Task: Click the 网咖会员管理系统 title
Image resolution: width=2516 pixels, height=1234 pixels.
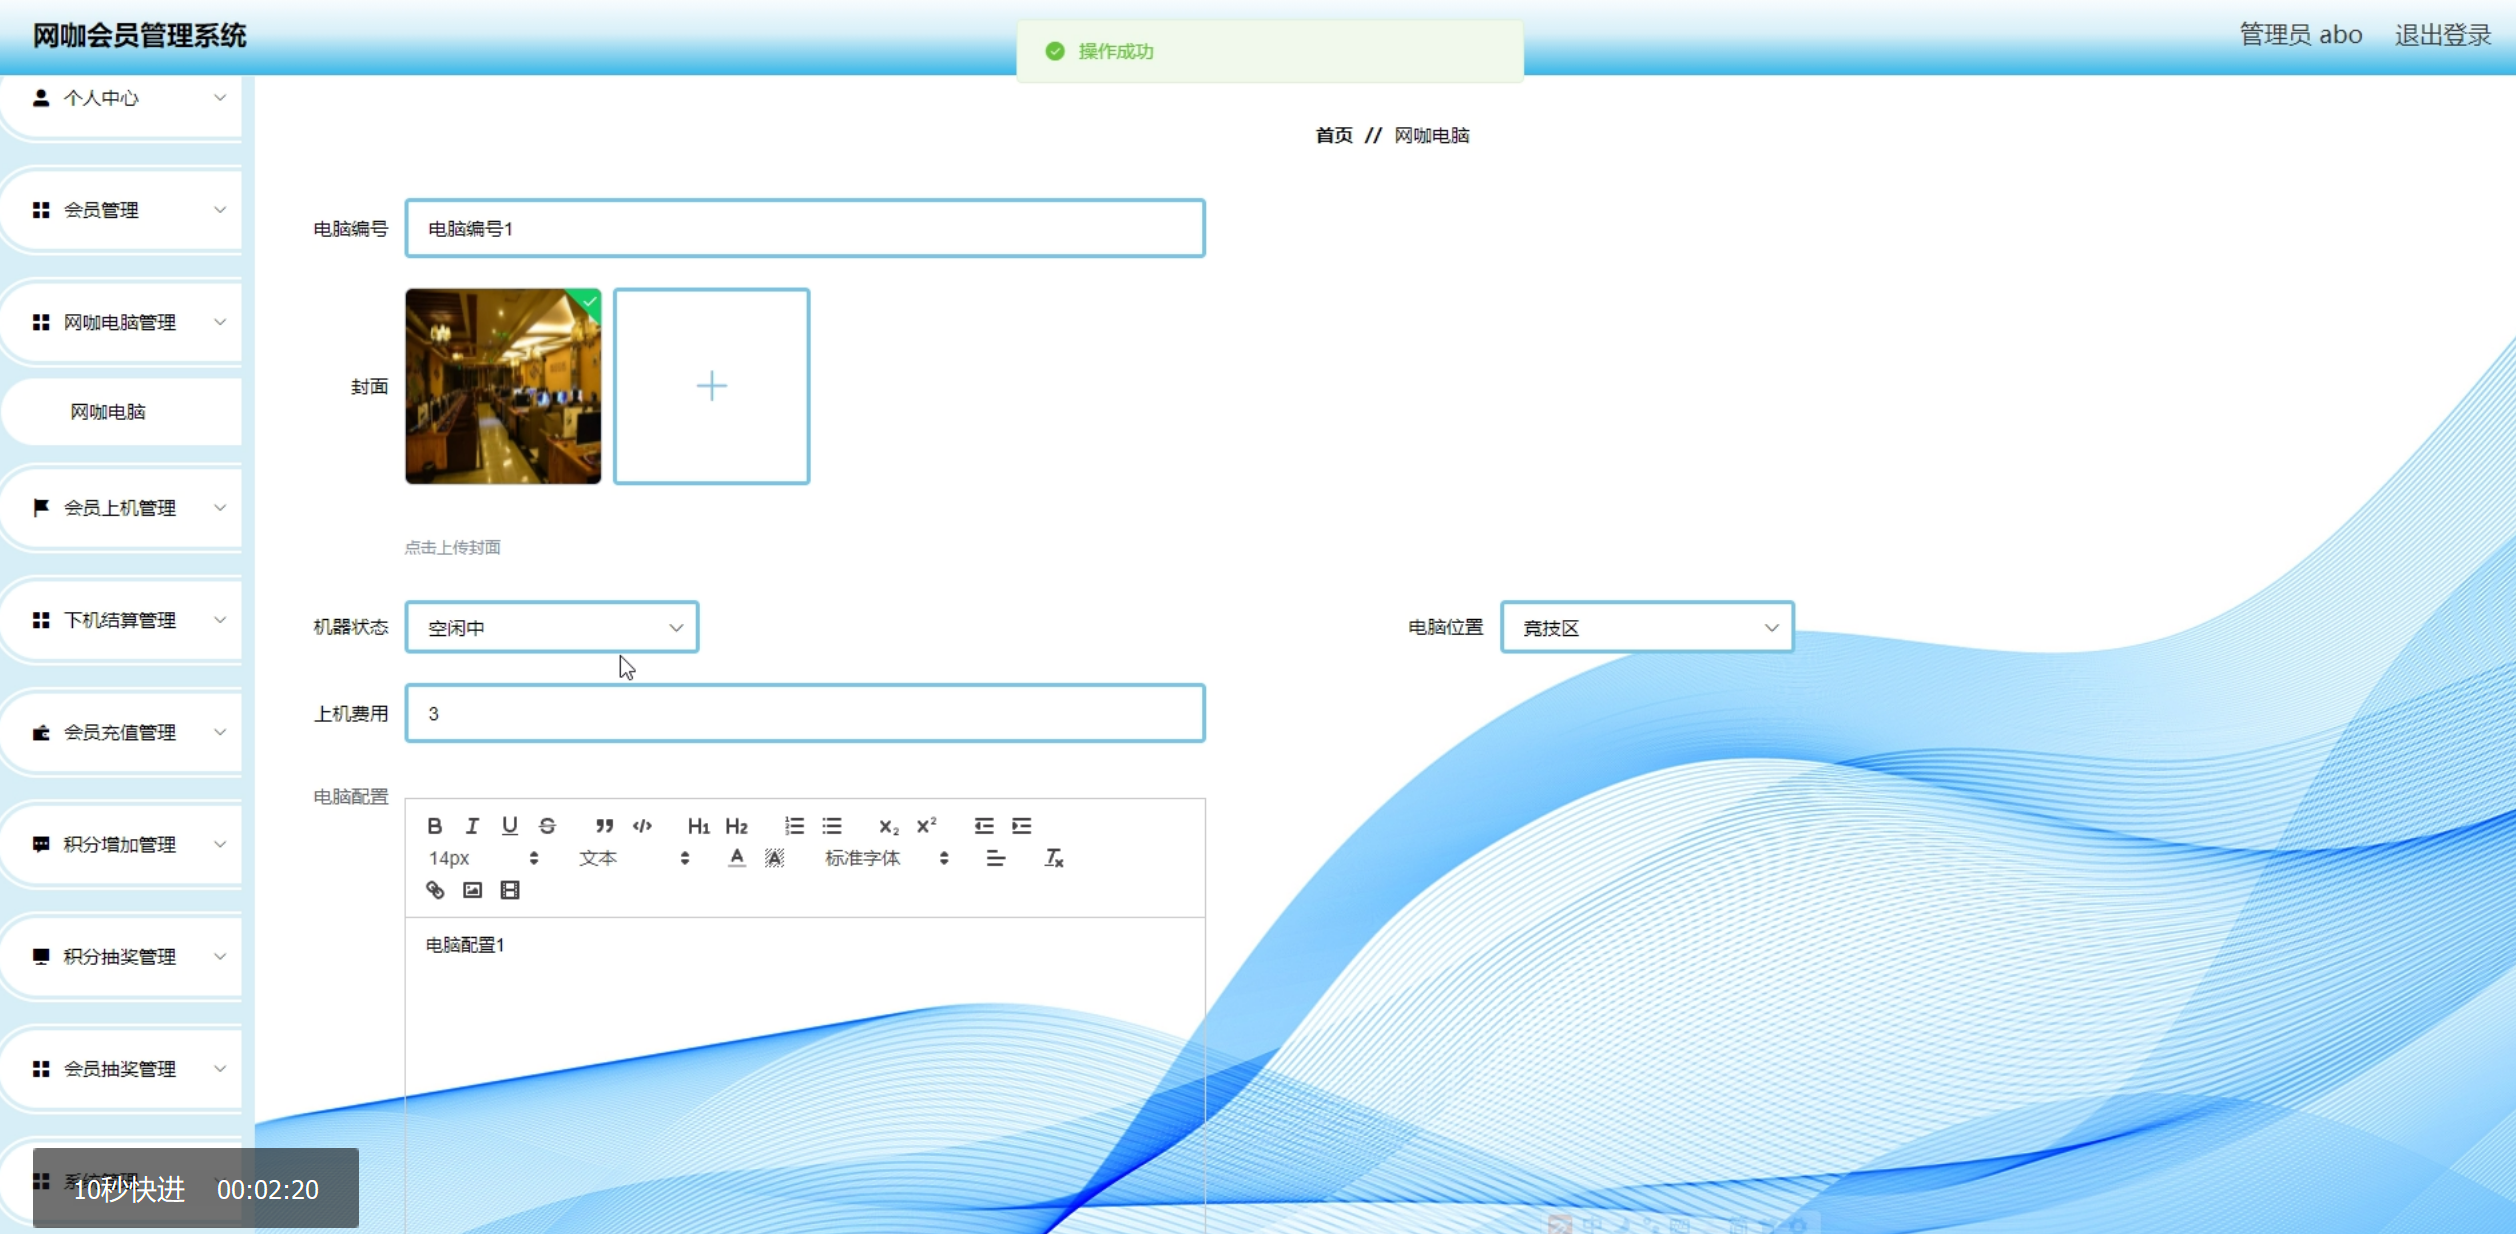Action: click(x=139, y=36)
